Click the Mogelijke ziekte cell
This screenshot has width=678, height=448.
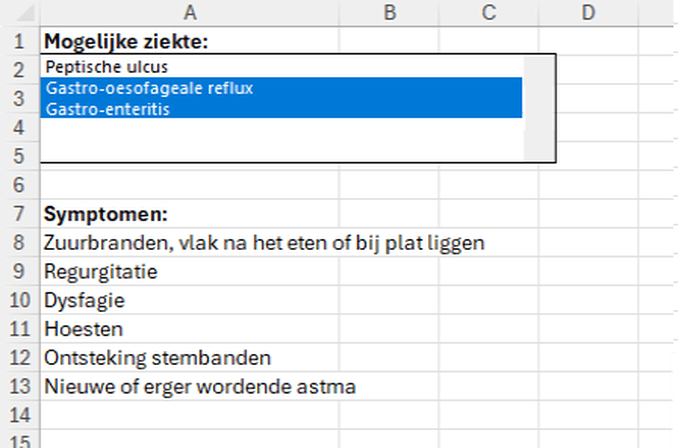[126, 42]
